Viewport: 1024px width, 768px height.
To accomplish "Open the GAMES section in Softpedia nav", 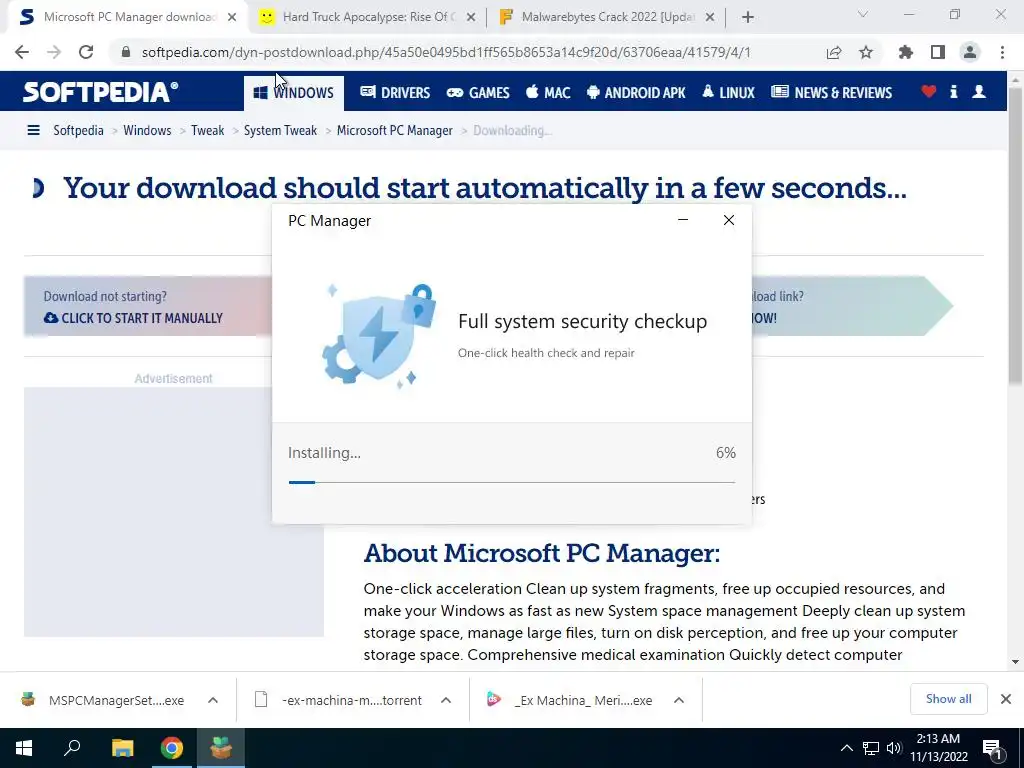I will click(x=478, y=93).
